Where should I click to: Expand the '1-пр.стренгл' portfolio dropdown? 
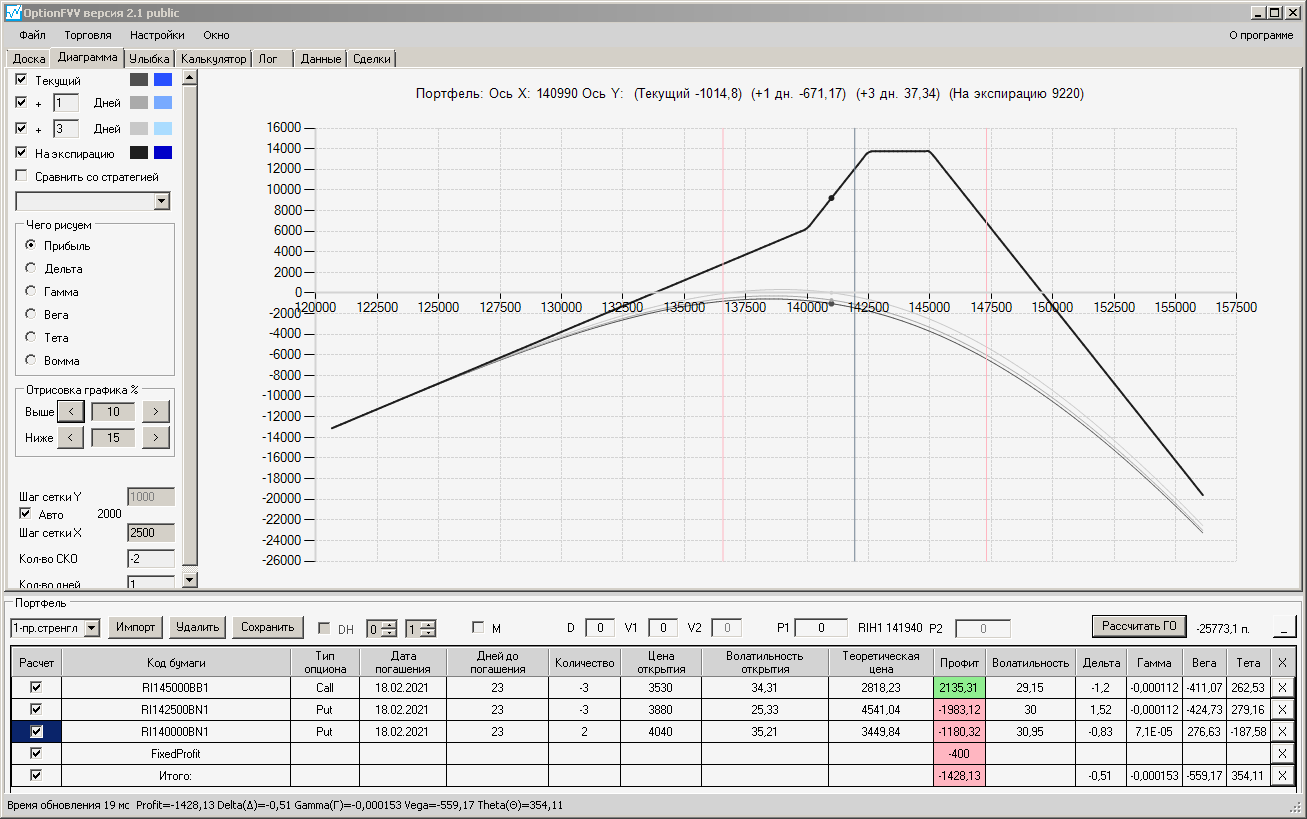click(92, 627)
